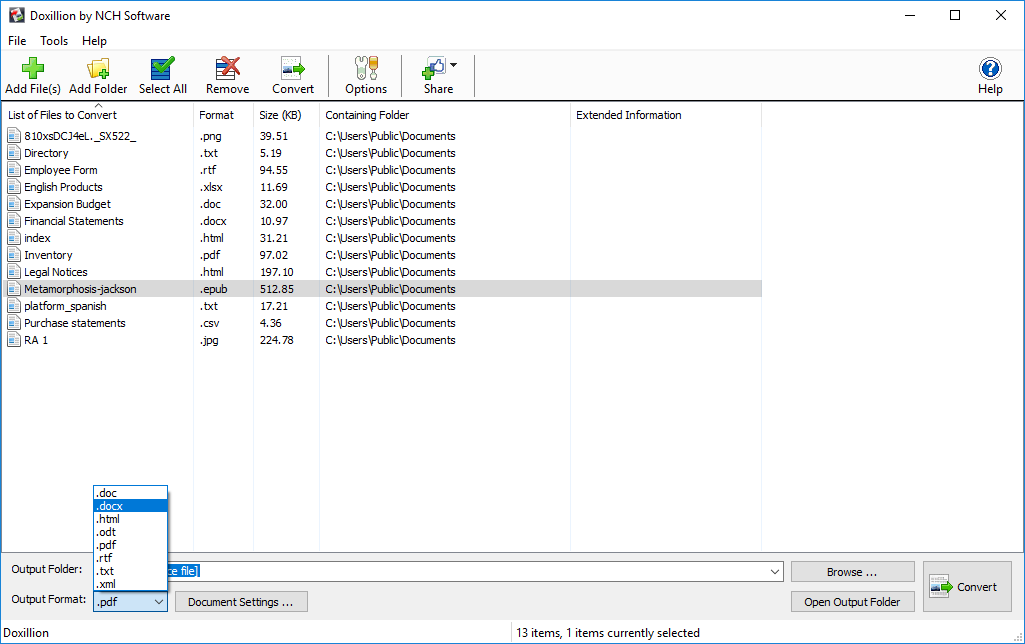This screenshot has width=1025, height=644.
Task: Open the Options toolbar icon
Action: tap(366, 68)
